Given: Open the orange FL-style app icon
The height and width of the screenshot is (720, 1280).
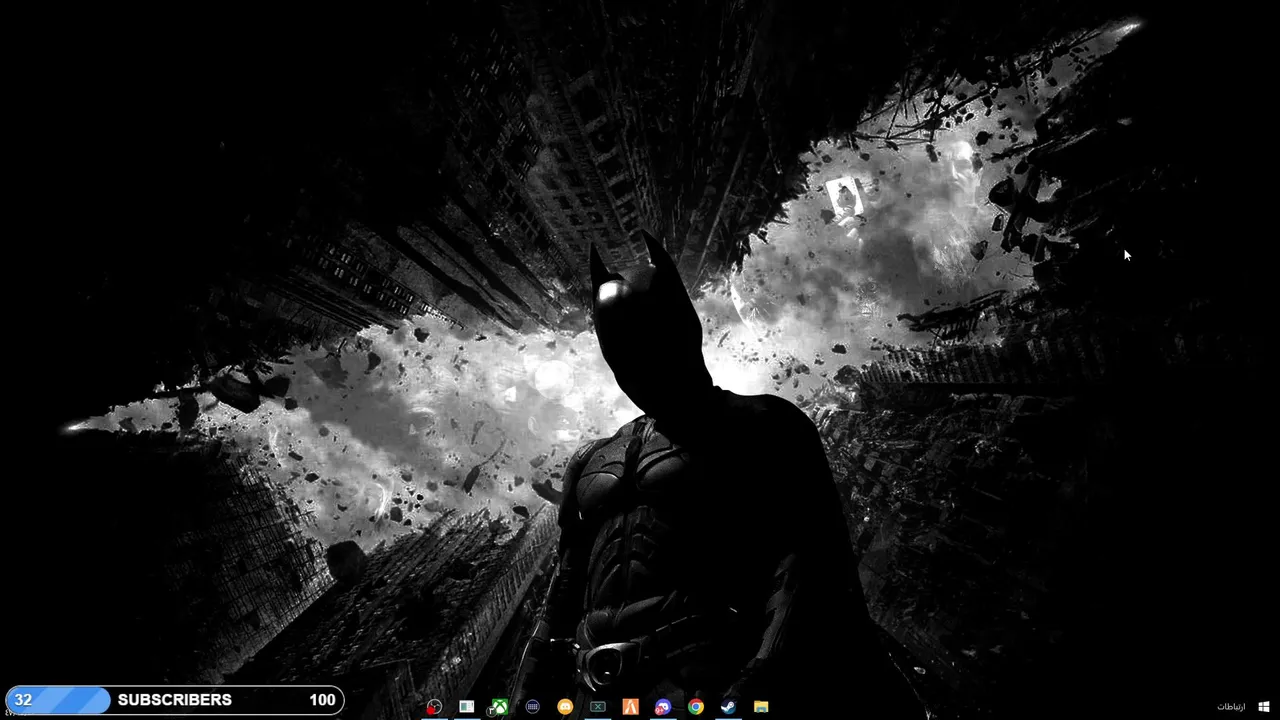Looking at the screenshot, I should (630, 707).
